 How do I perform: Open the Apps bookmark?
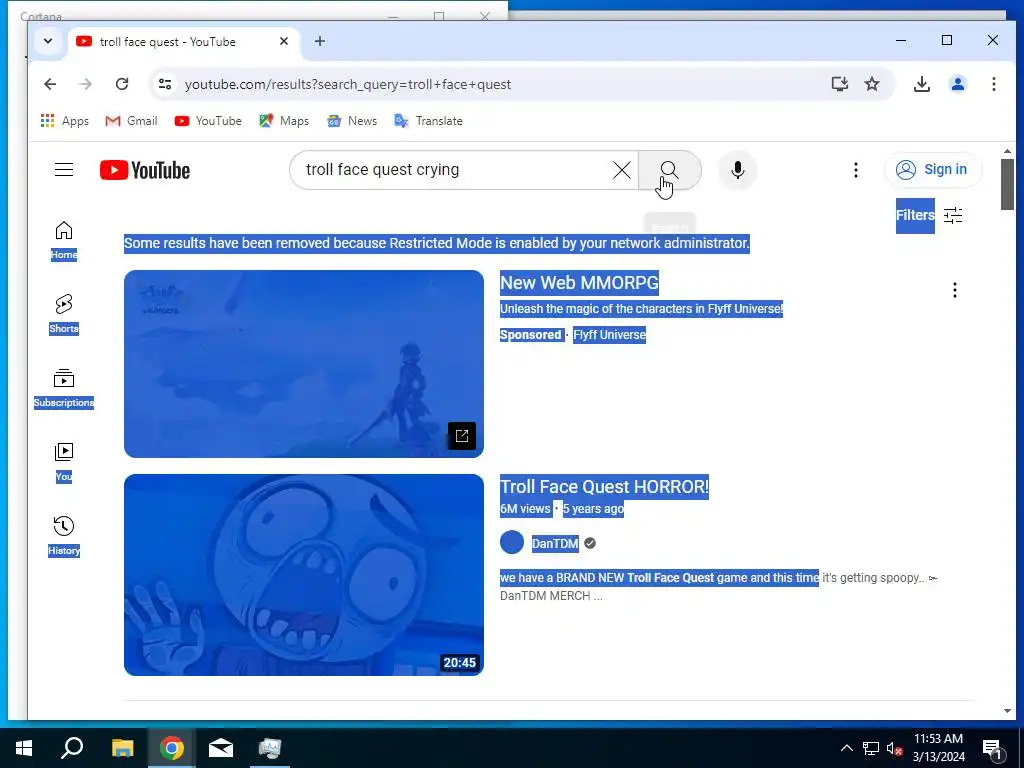click(x=65, y=121)
